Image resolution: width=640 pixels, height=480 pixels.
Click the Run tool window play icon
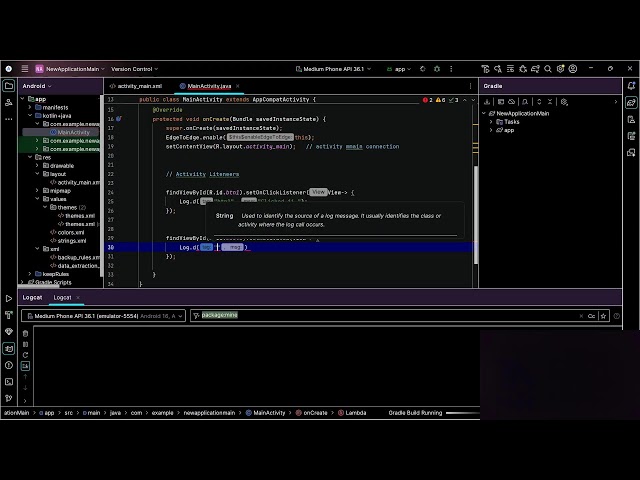coord(9,298)
